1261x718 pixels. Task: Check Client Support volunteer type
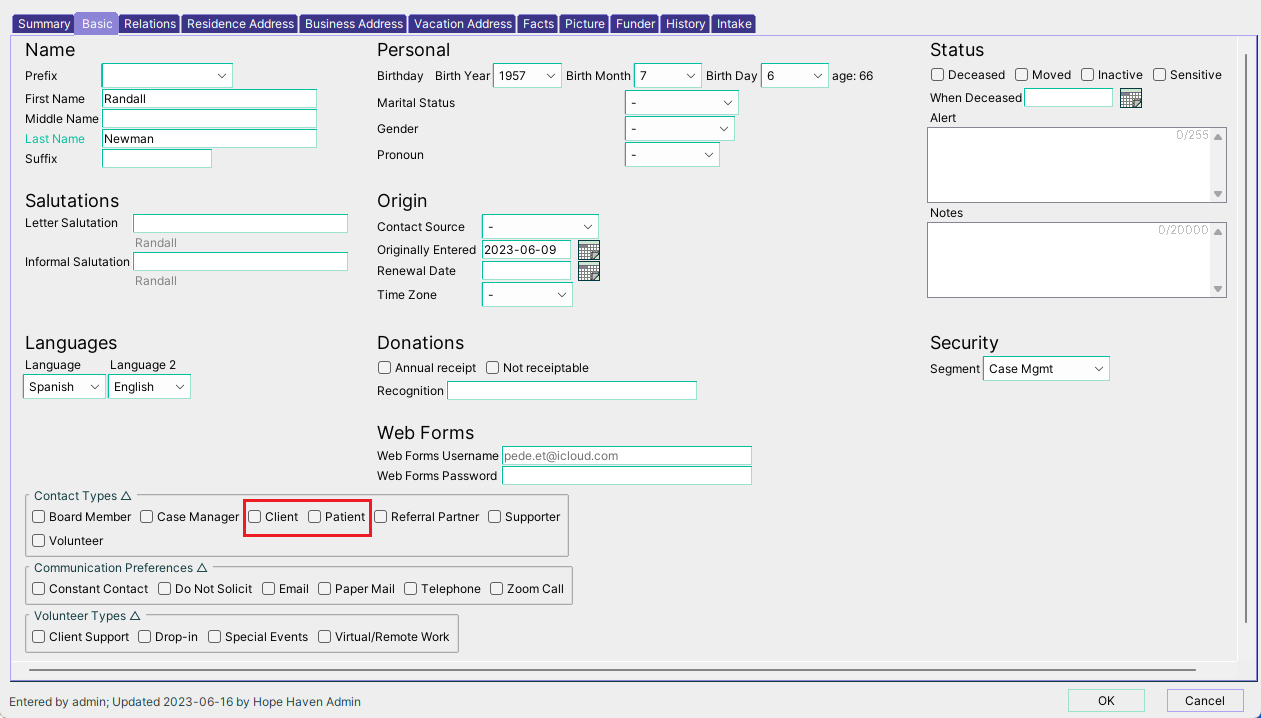tap(39, 637)
